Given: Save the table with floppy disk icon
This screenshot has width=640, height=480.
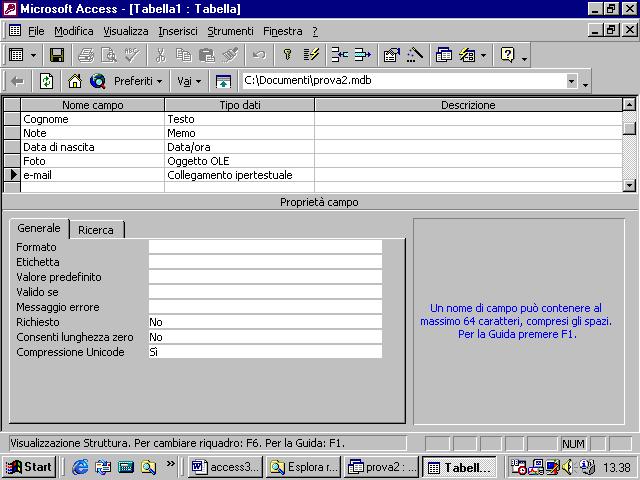Looking at the screenshot, I should (x=57, y=55).
